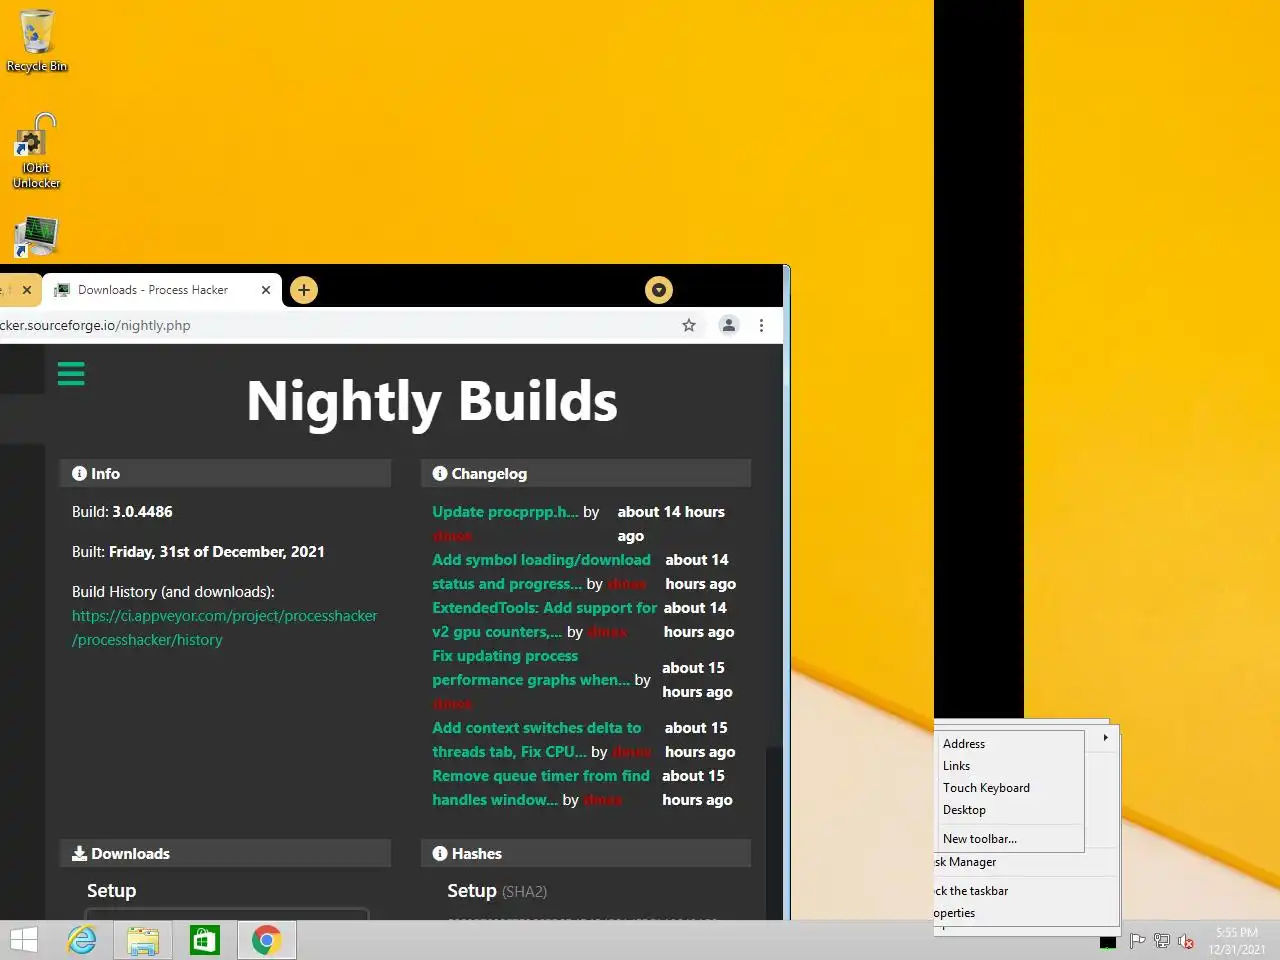Open 'ExtendedTools: Add support for v2 gpu counters' link
This screenshot has width=1280, height=960.
pyautogui.click(x=544, y=620)
